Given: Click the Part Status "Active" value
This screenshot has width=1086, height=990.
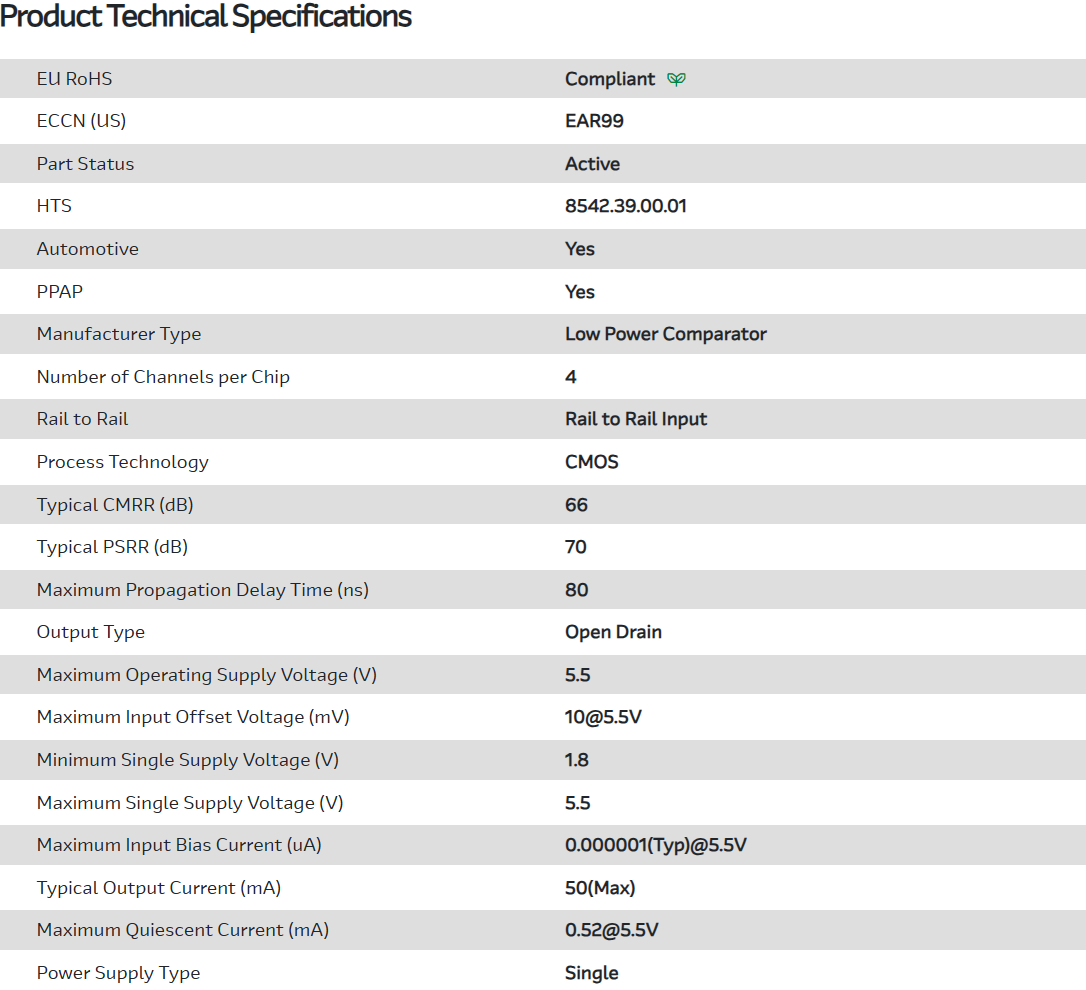Looking at the screenshot, I should pyautogui.click(x=592, y=164).
